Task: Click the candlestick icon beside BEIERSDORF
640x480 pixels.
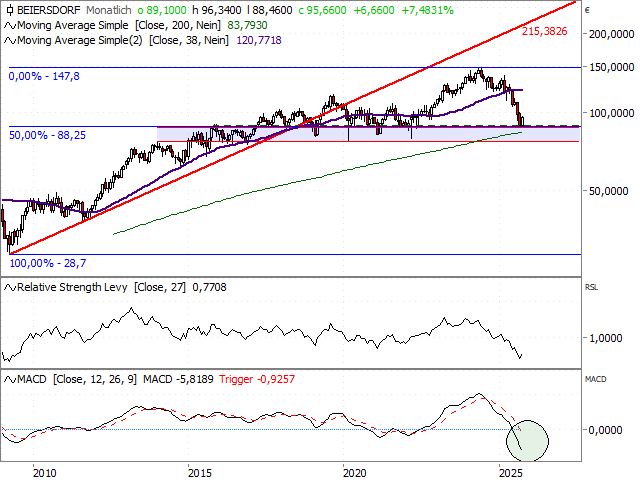Action: click(x=10, y=9)
